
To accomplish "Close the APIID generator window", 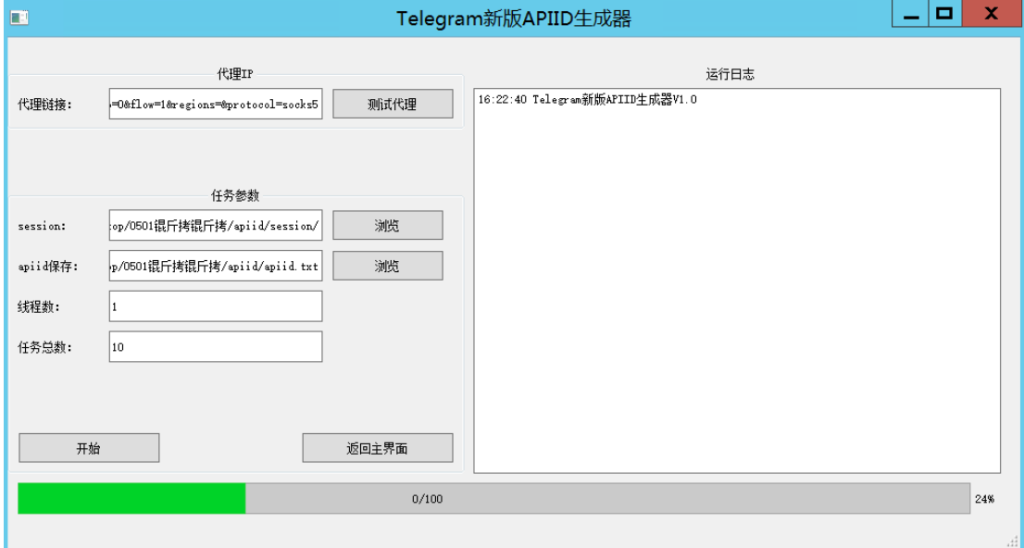I will pyautogui.click(x=991, y=14).
